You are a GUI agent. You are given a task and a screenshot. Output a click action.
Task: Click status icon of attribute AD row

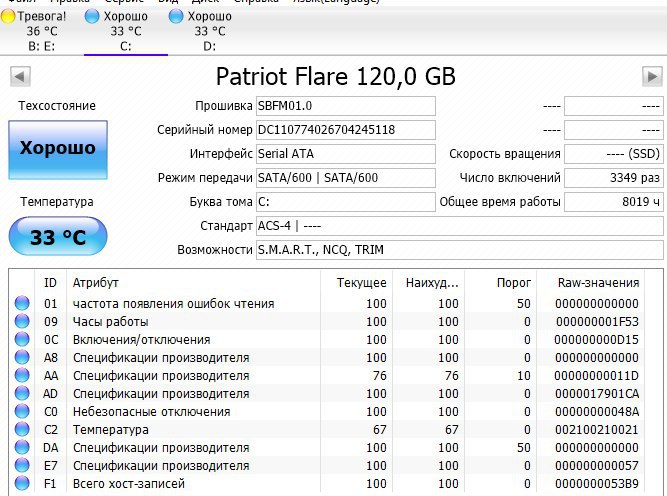pyautogui.click(x=22, y=393)
